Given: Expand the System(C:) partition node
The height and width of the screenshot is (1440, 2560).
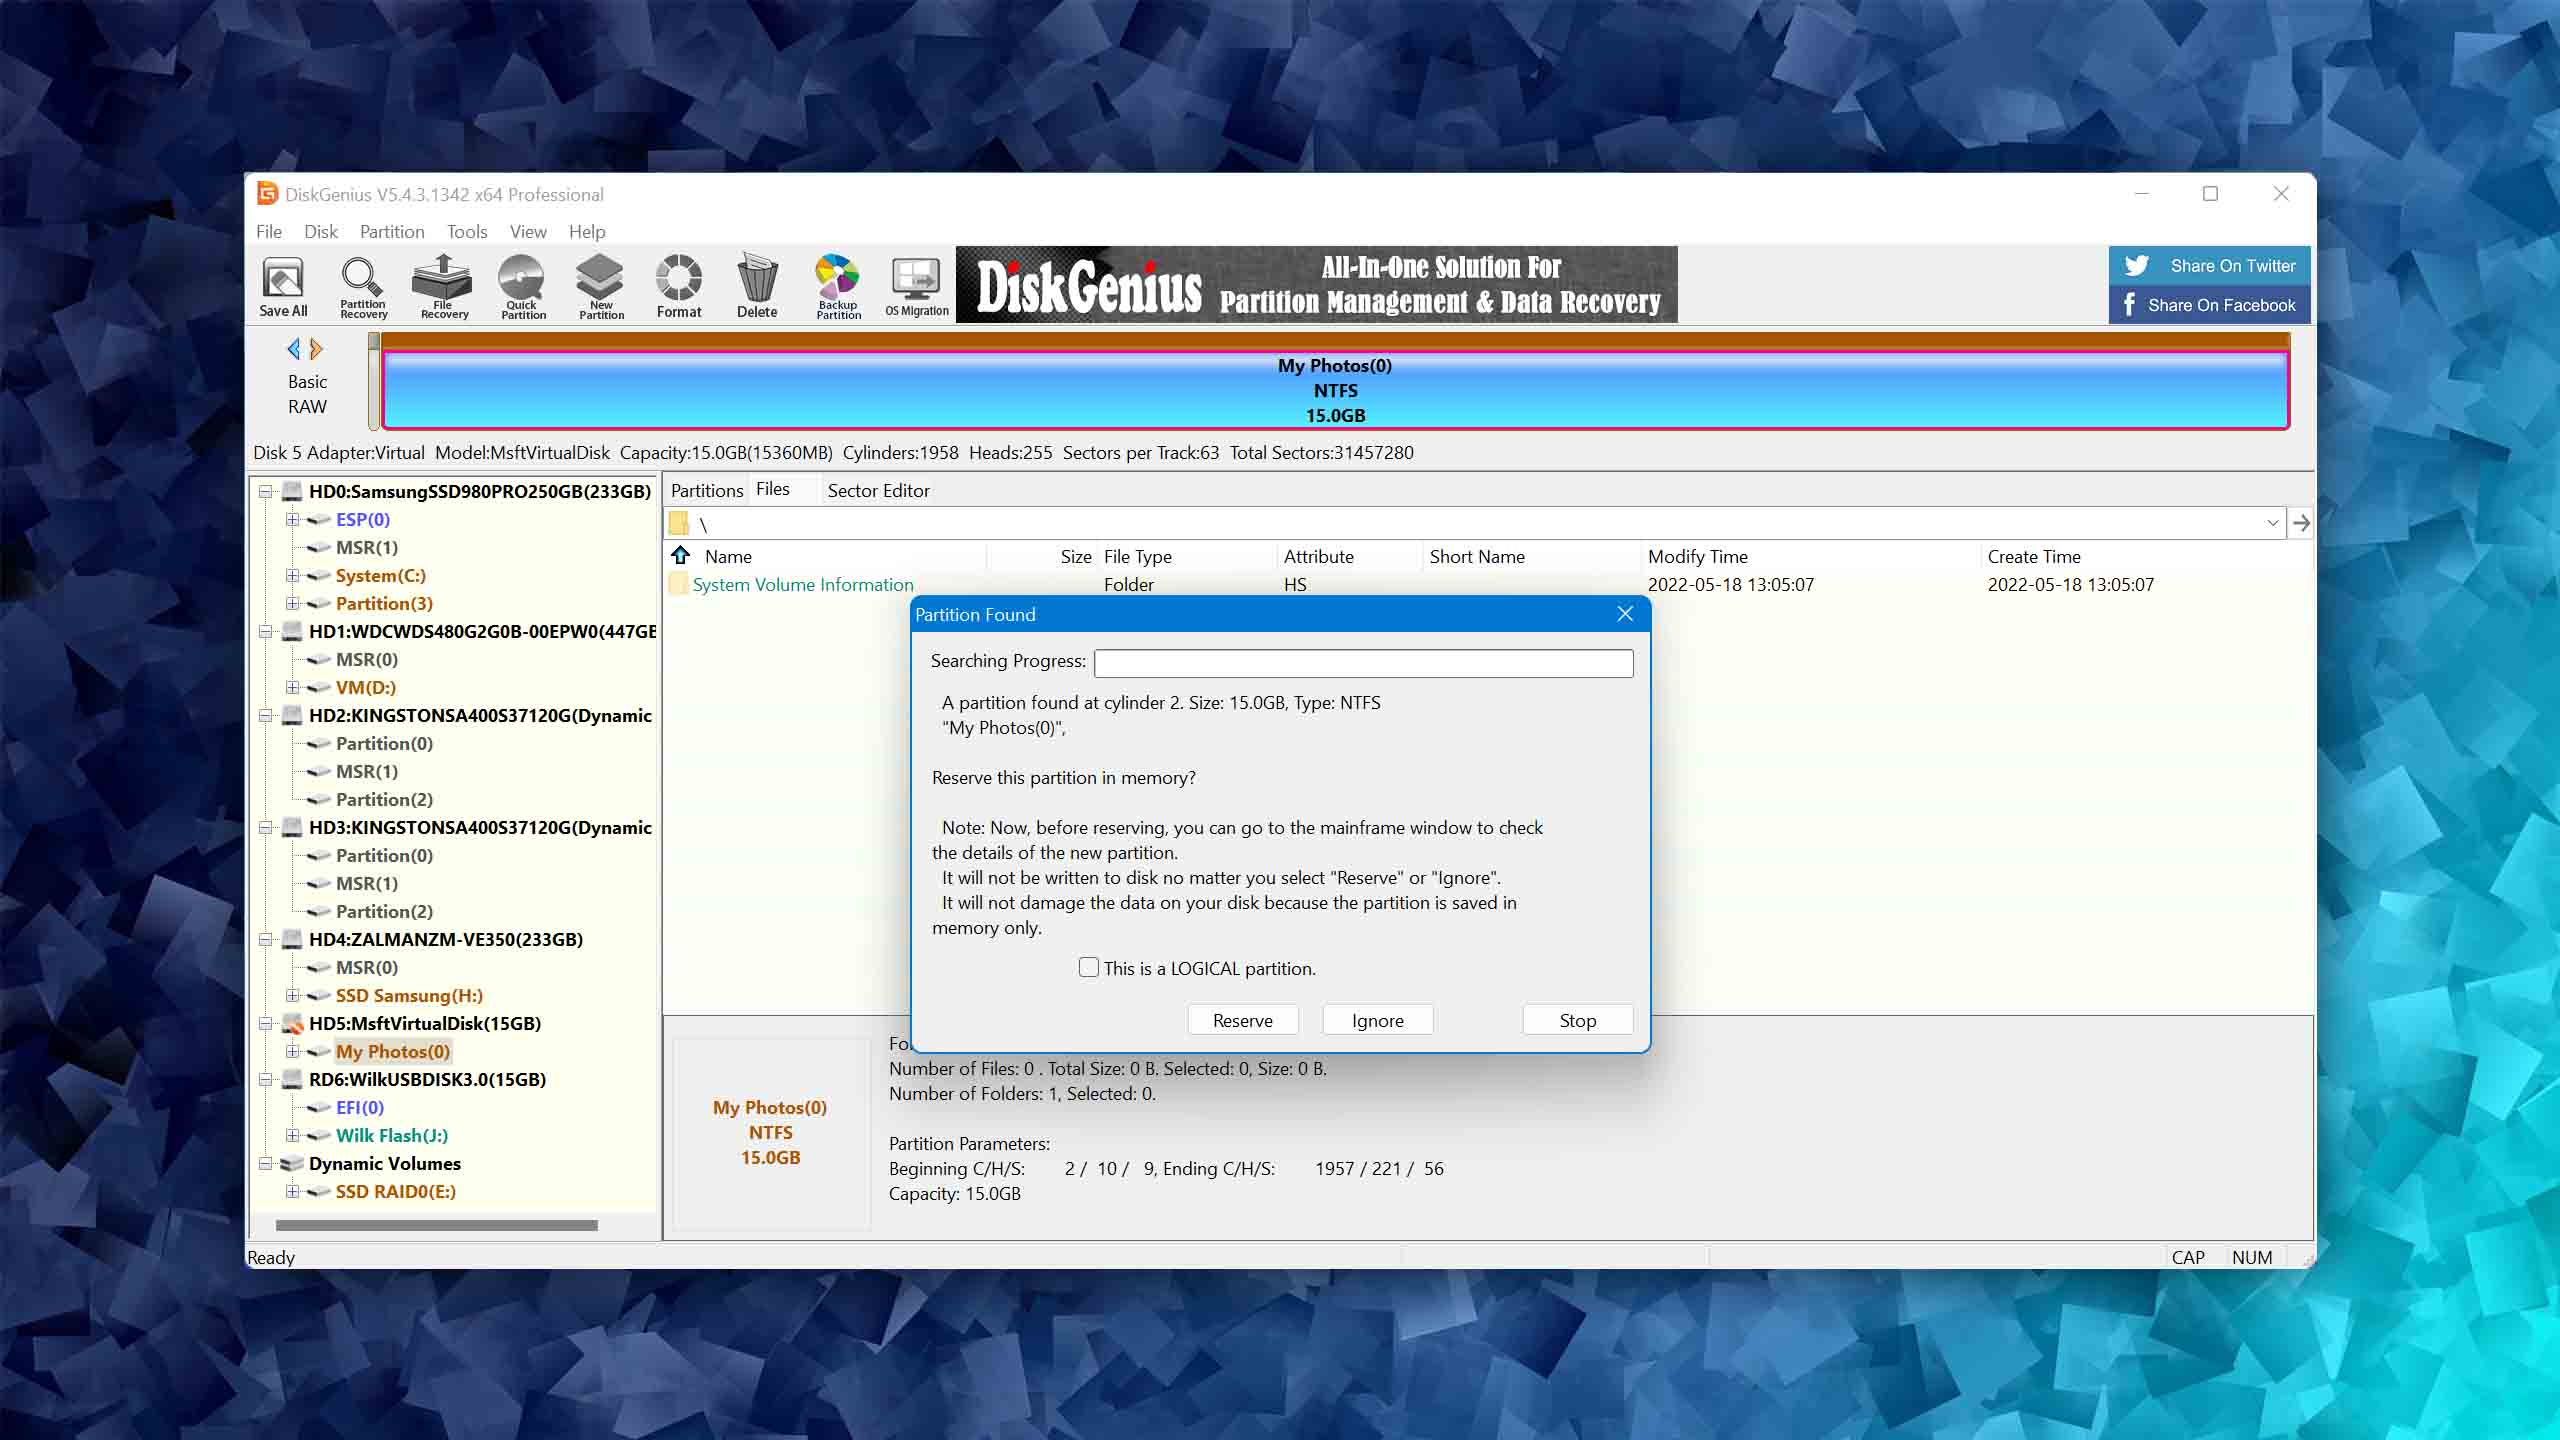Looking at the screenshot, I should (292, 575).
